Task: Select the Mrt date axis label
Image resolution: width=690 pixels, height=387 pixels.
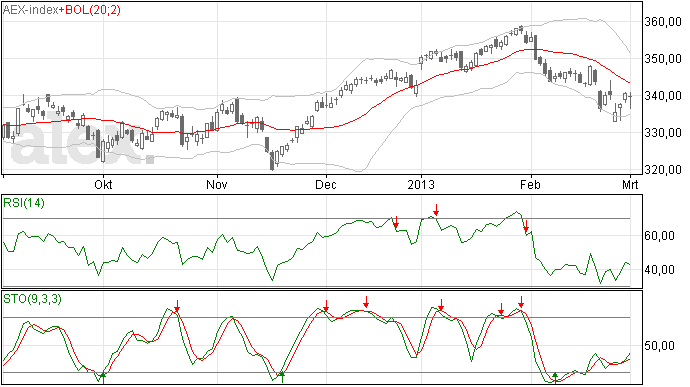Action: [630, 184]
